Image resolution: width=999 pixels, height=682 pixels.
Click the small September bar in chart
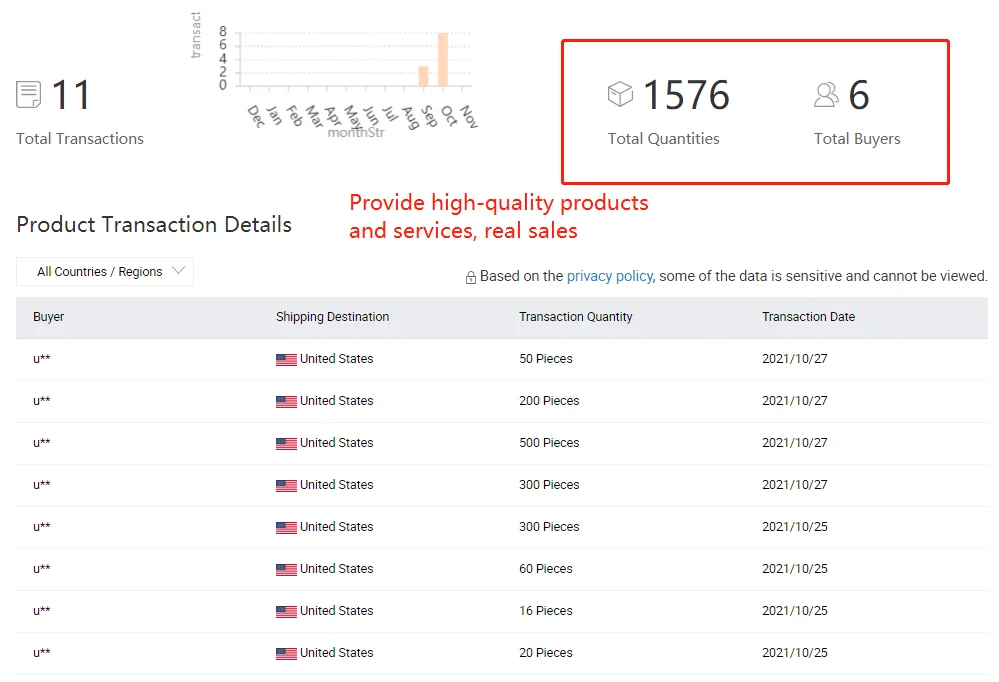pos(424,76)
